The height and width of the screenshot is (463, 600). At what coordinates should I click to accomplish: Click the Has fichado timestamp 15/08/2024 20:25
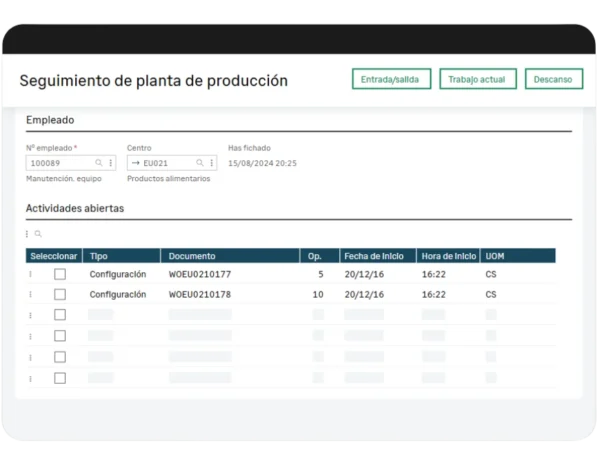(x=262, y=163)
